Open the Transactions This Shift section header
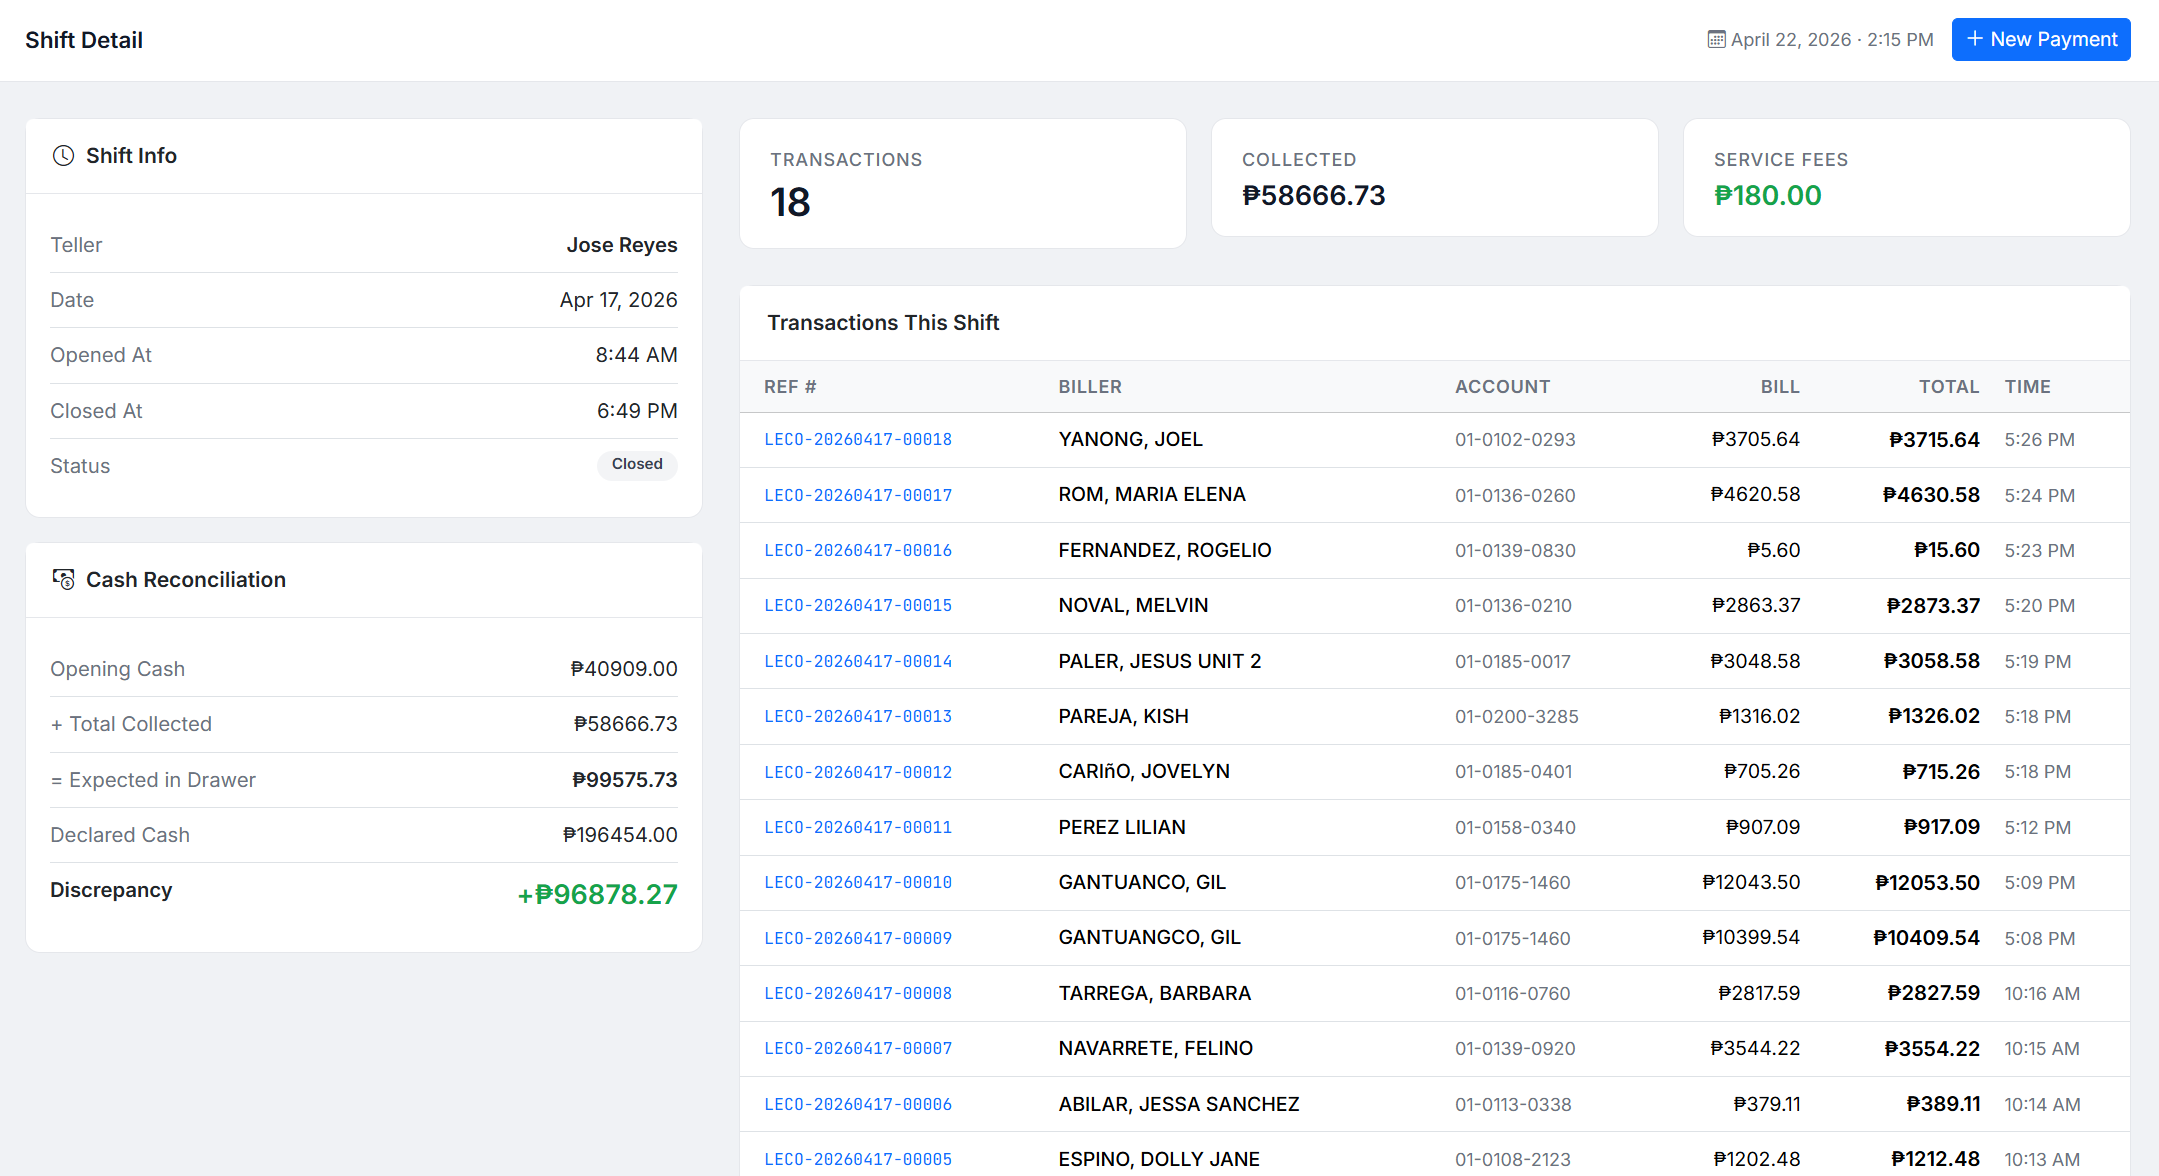This screenshot has height=1176, width=2159. point(883,322)
